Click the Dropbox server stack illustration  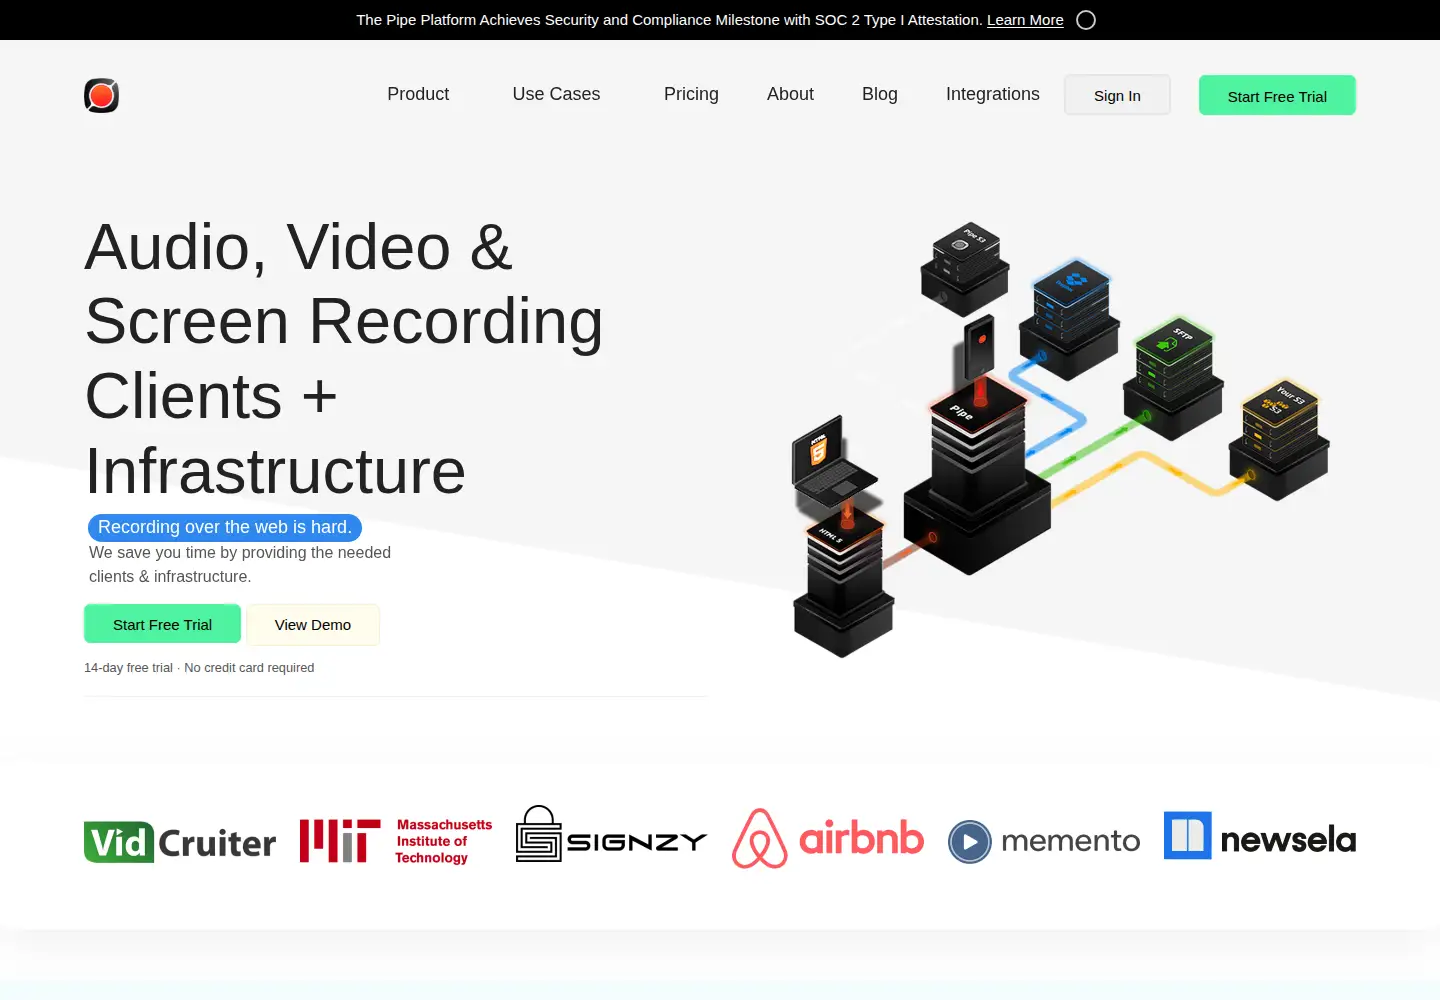tap(1070, 318)
